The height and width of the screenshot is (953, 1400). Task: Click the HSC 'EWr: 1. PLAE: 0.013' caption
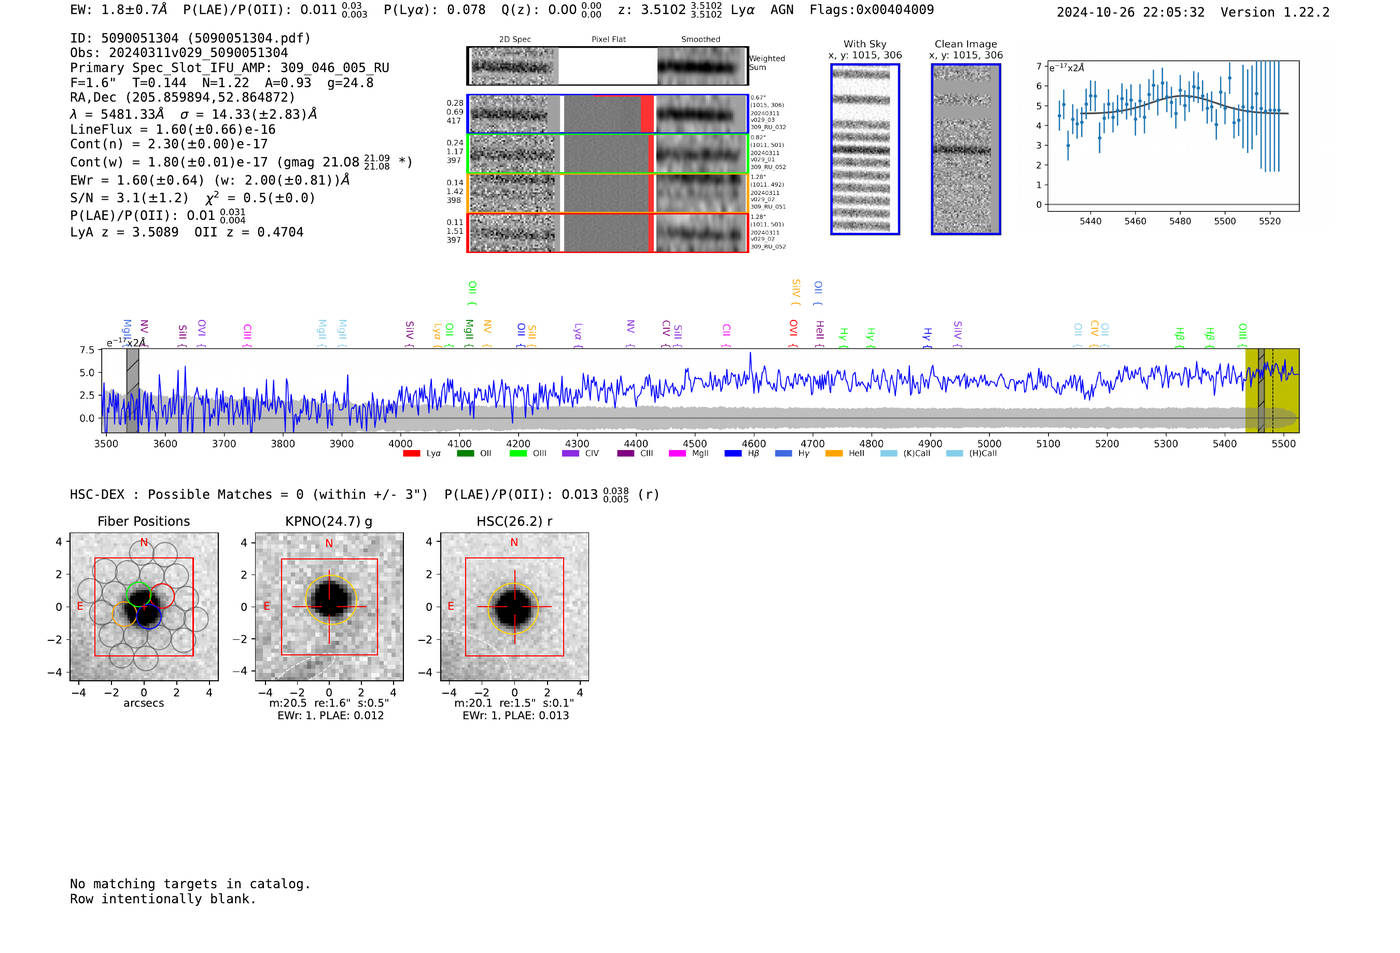[x=515, y=716]
